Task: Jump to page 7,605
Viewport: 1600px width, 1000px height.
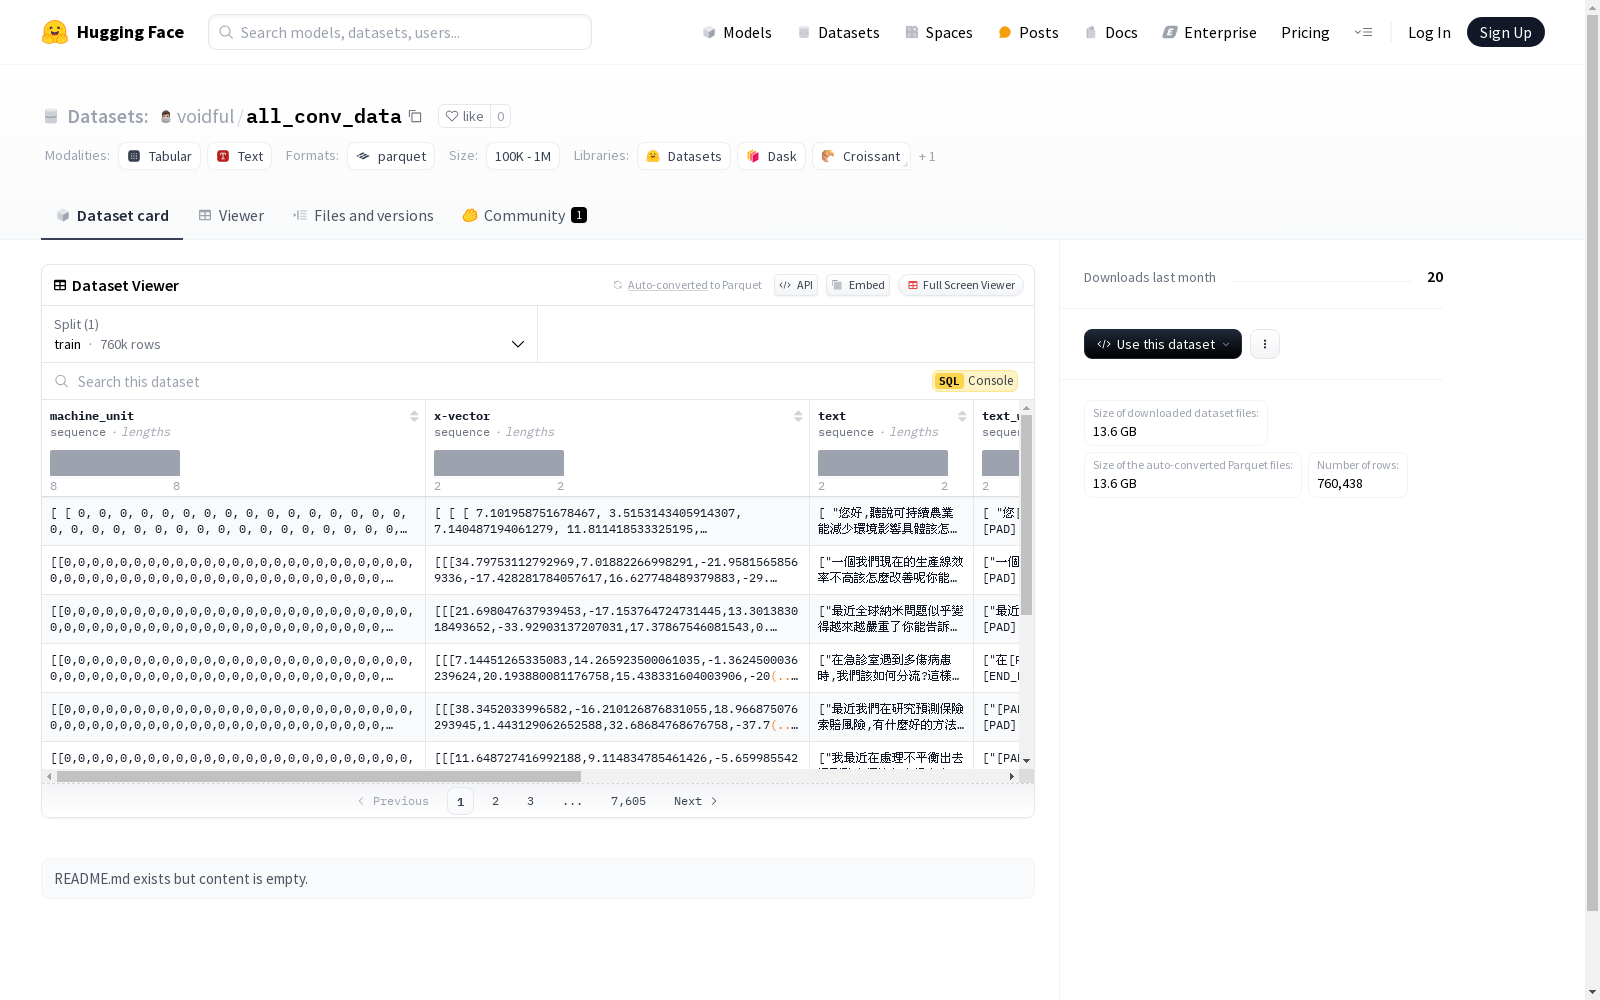Action: (628, 801)
